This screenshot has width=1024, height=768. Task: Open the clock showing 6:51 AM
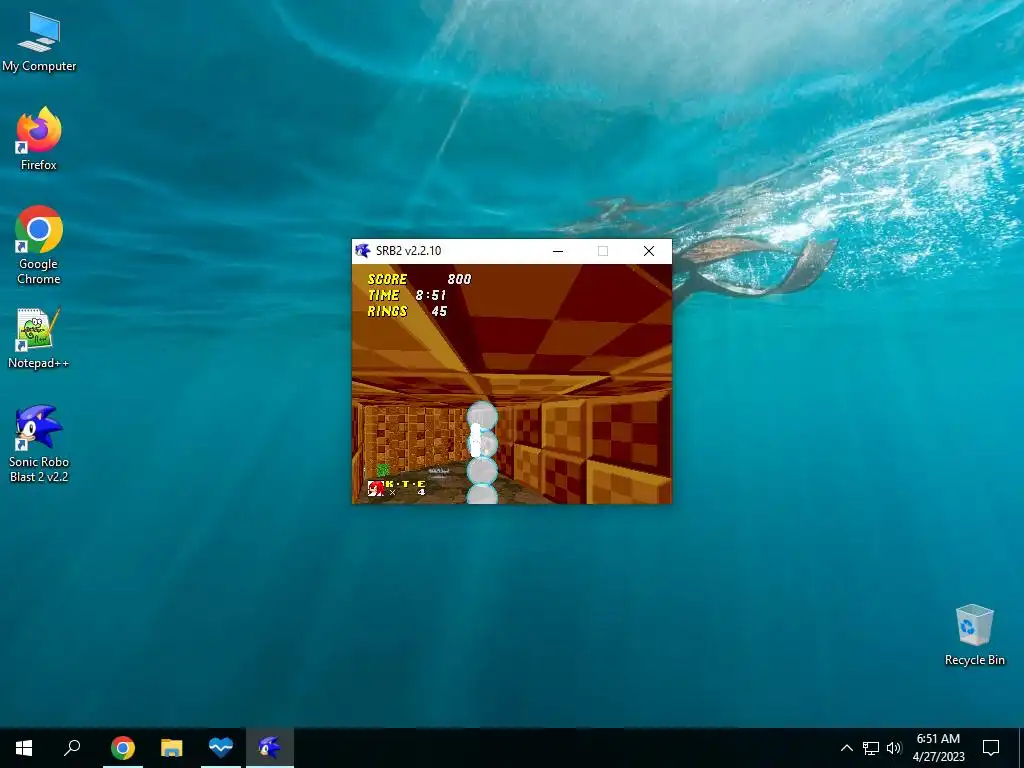[938, 748]
